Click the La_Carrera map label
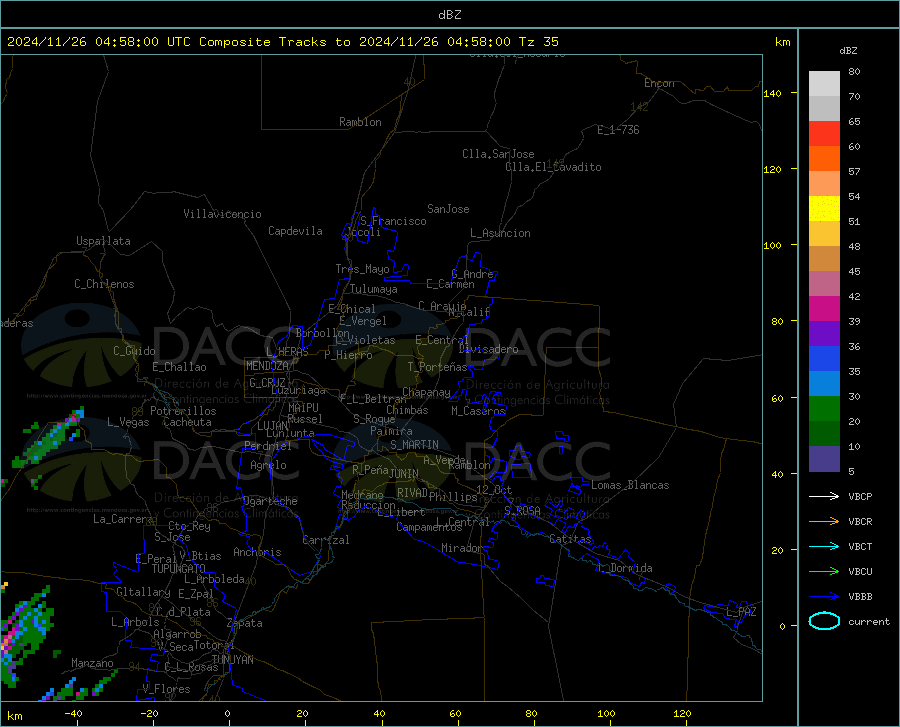This screenshot has height=727, width=900. (x=123, y=519)
